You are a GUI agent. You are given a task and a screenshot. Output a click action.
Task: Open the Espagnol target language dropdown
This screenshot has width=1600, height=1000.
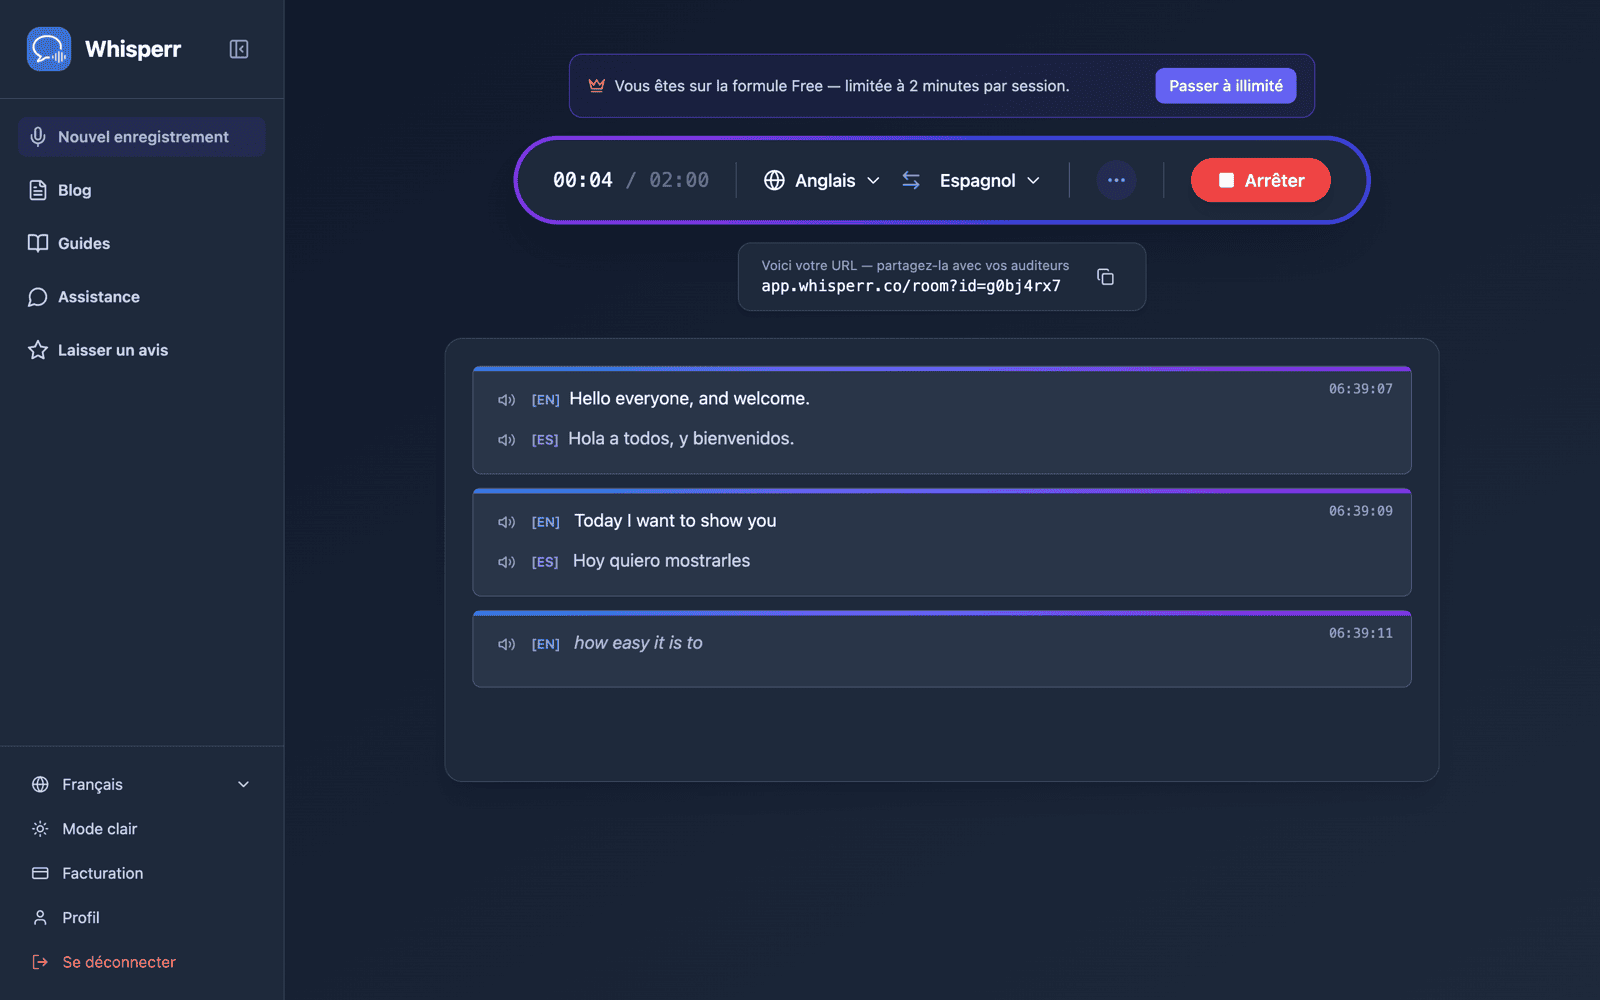[990, 180]
